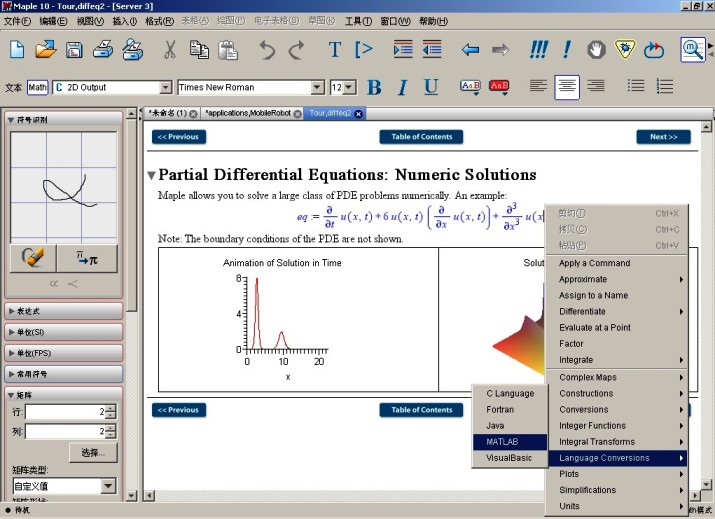Align text to the right
Screen dimensions: 715x519
click(x=596, y=86)
